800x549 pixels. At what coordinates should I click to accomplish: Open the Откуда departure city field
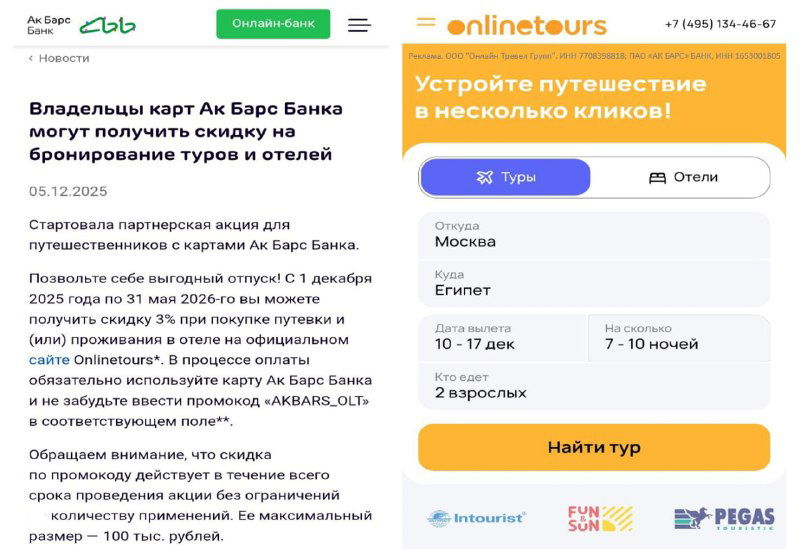coord(594,234)
